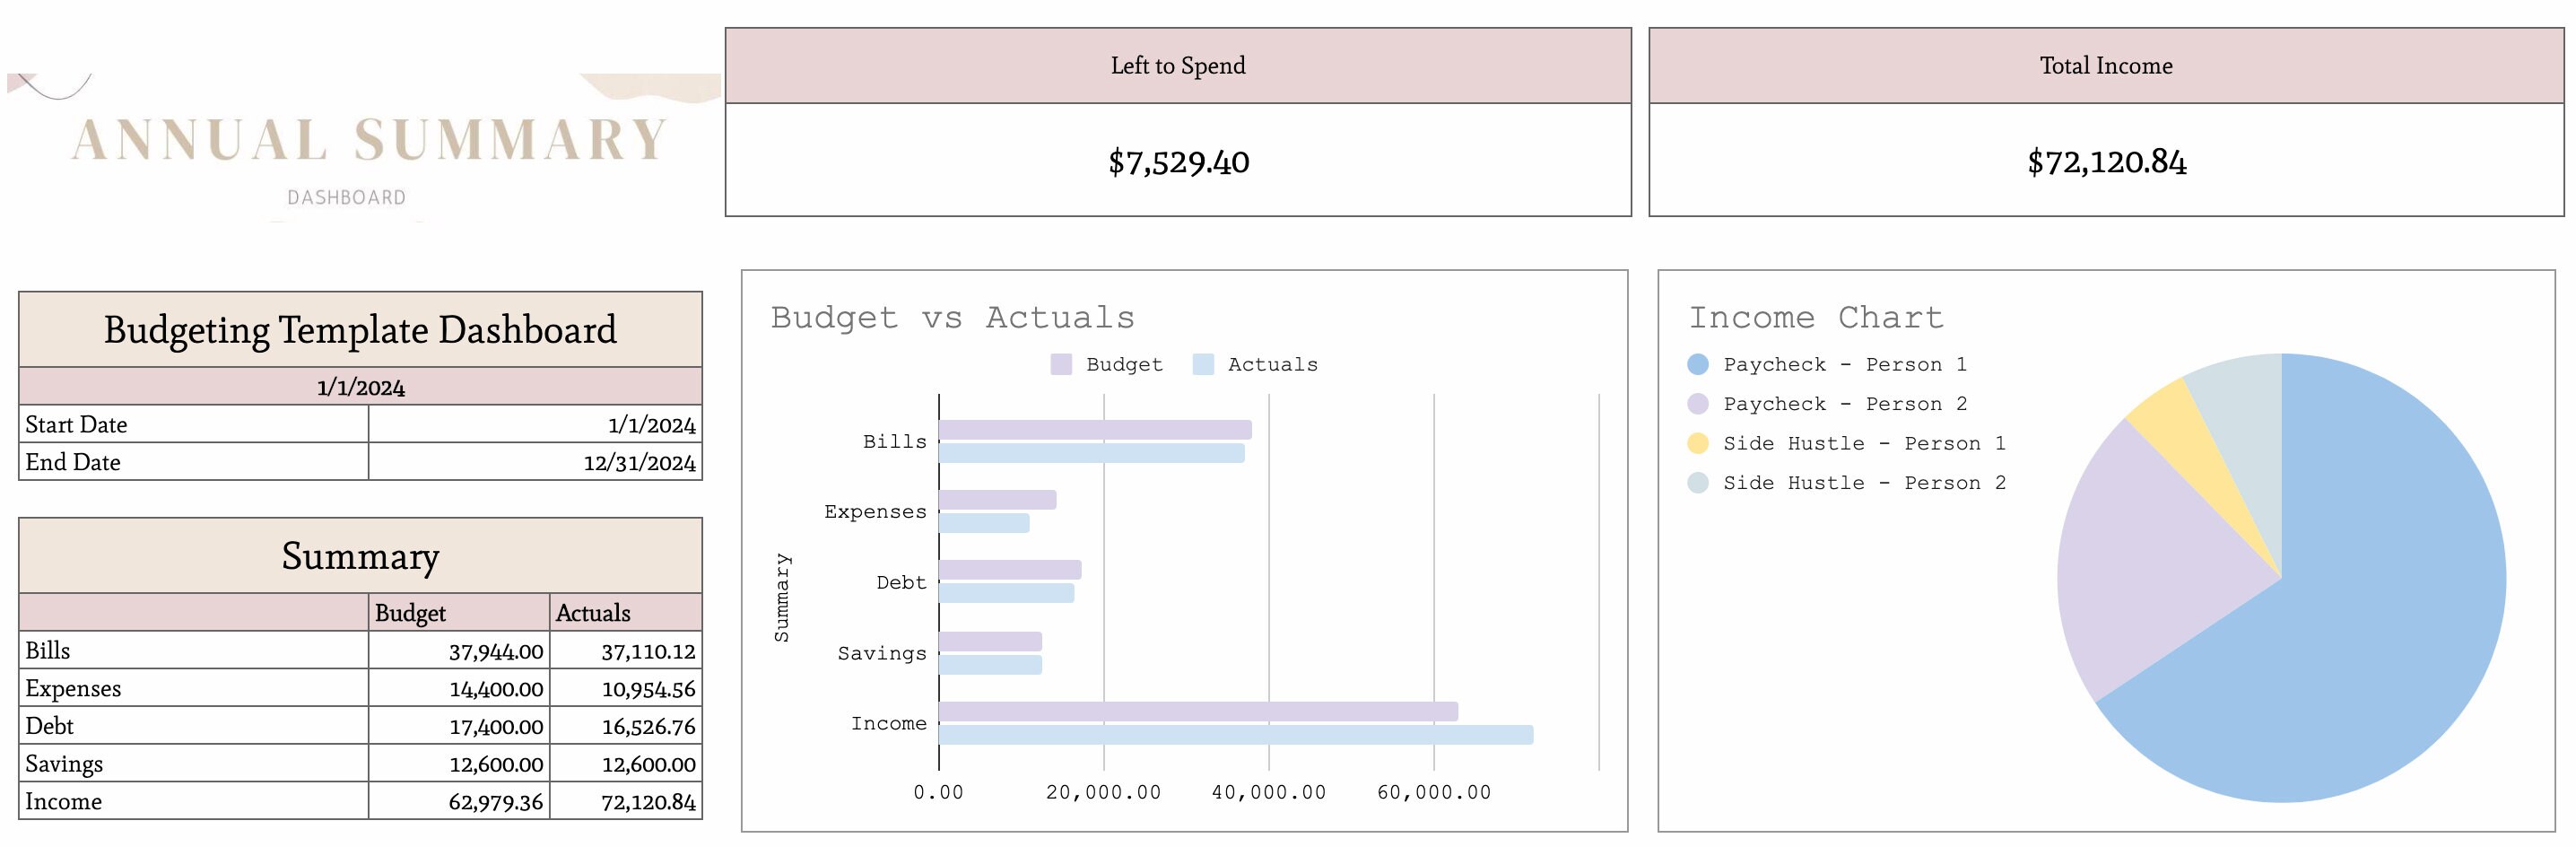Select the Expenses budget cell 14,400.00
The width and height of the screenshot is (2576, 847).
click(x=459, y=688)
